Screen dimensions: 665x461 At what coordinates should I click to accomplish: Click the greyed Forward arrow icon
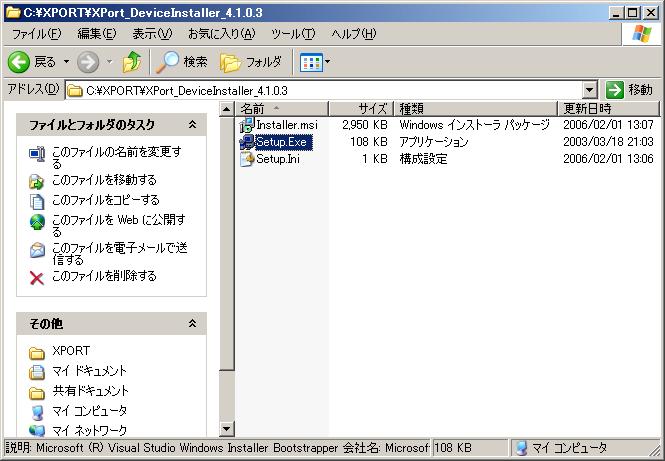point(88,62)
